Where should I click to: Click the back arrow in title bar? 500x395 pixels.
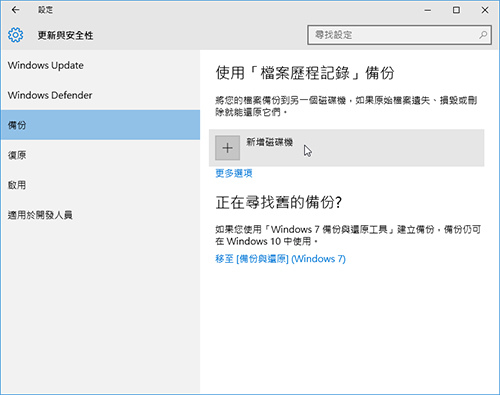15,10
